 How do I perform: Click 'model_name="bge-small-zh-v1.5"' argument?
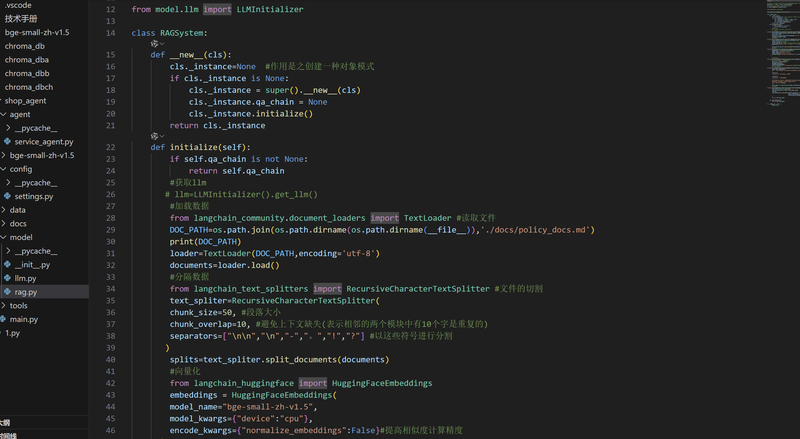tap(243, 407)
